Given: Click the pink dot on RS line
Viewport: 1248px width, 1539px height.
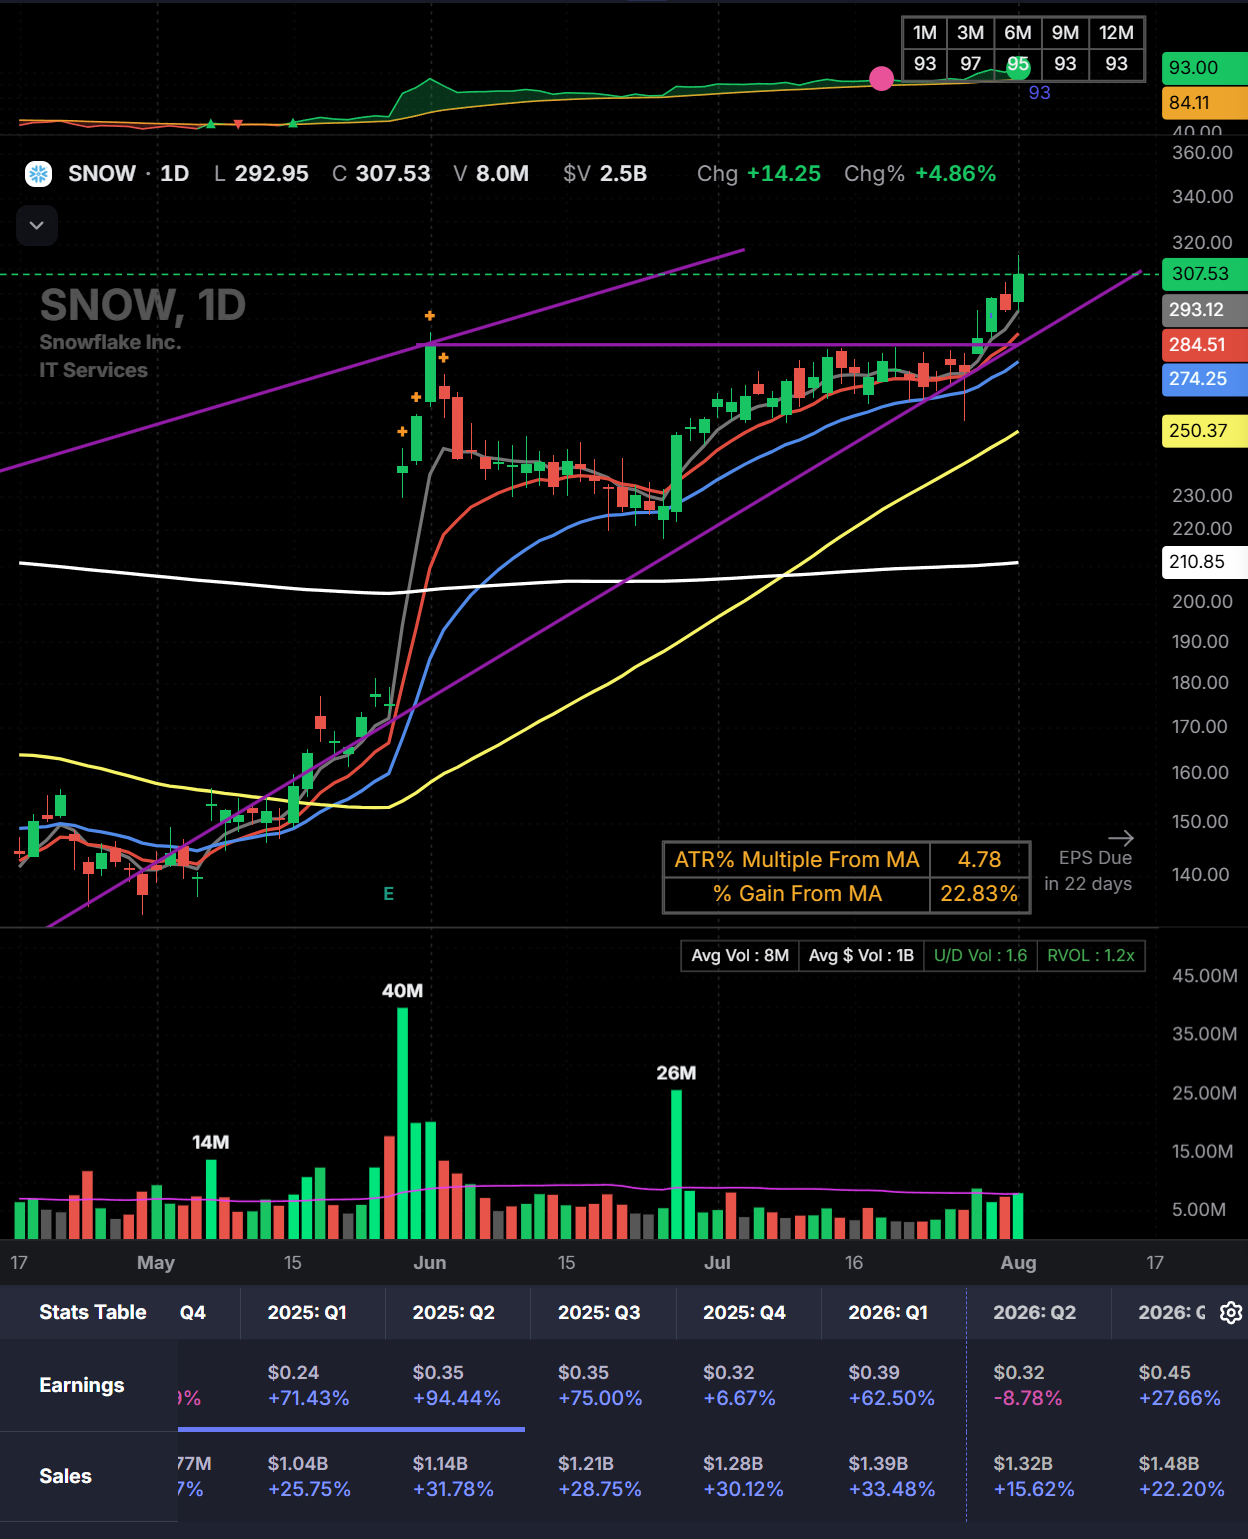Looking at the screenshot, I should [881, 78].
